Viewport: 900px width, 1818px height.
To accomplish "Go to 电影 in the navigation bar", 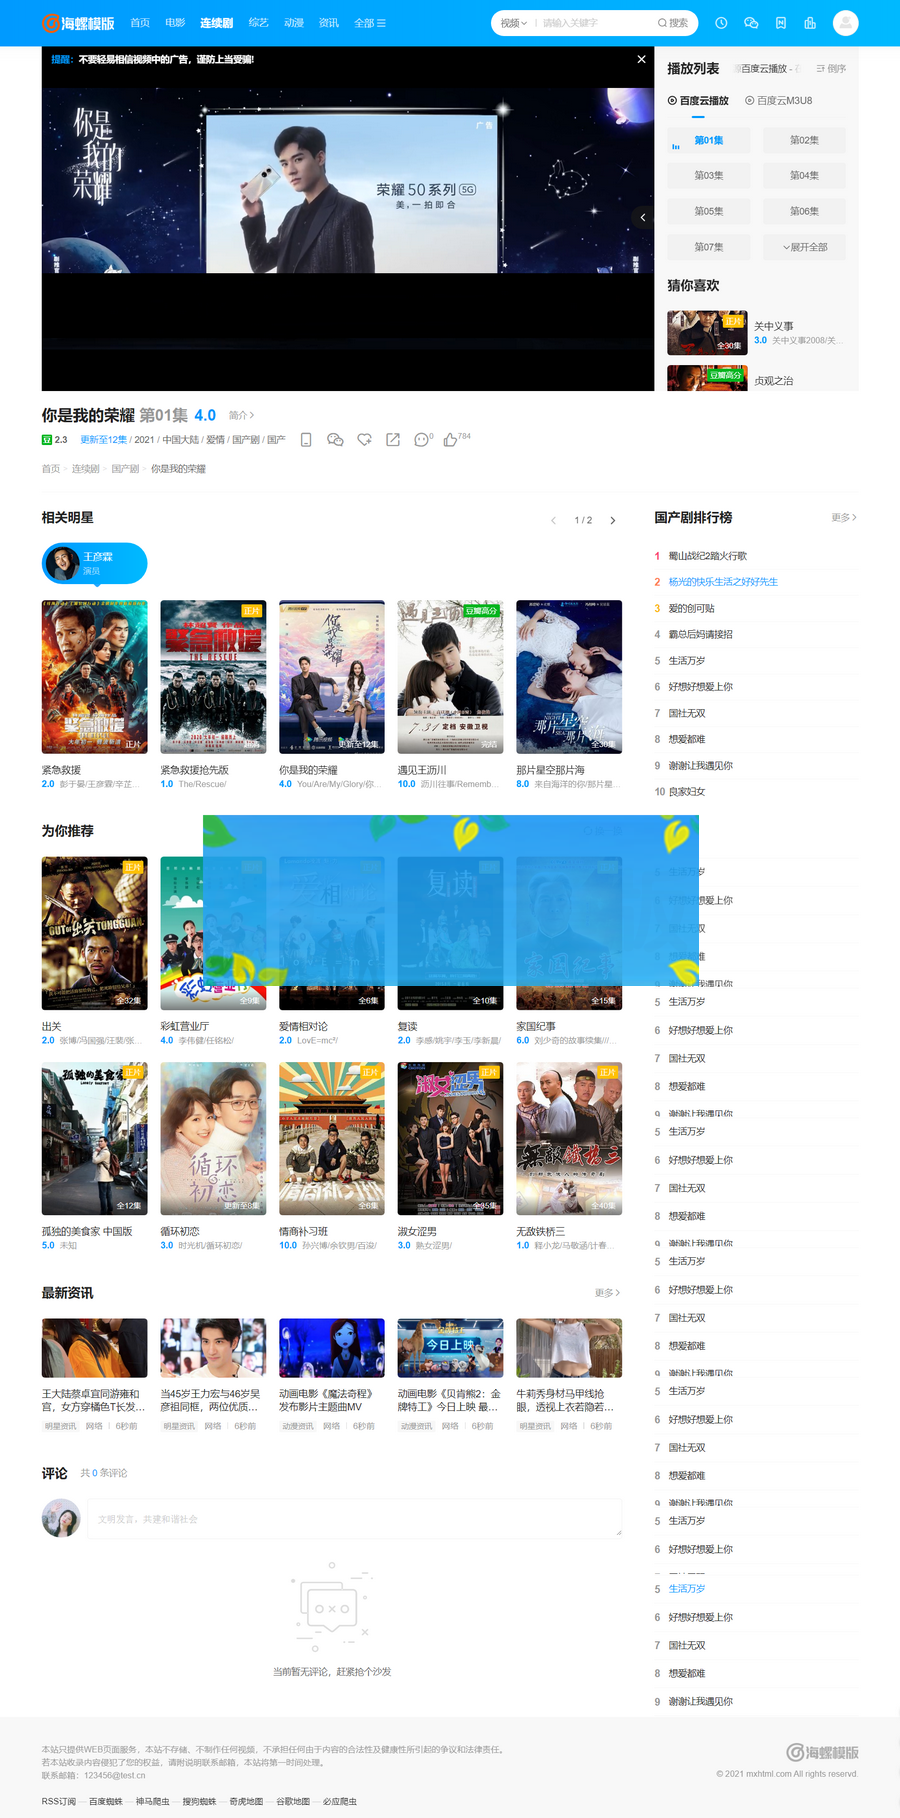I will [x=175, y=23].
